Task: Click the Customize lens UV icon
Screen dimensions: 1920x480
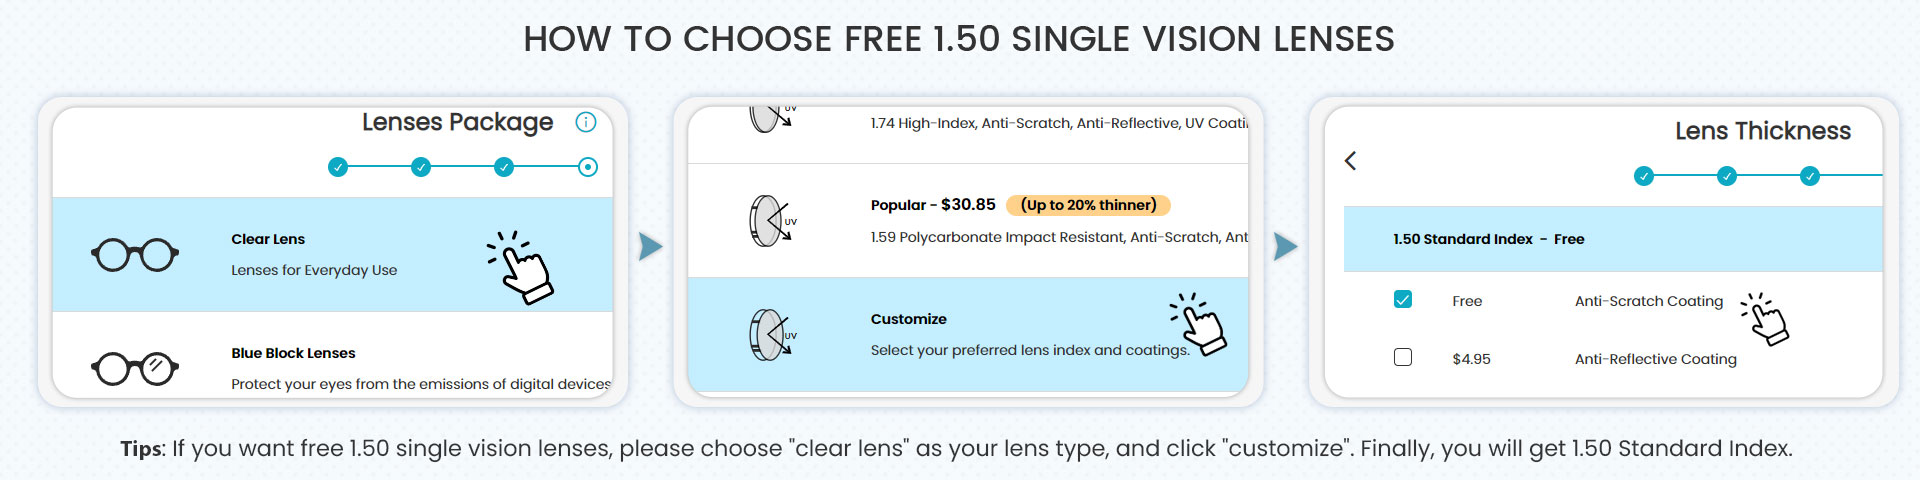Action: click(x=772, y=335)
